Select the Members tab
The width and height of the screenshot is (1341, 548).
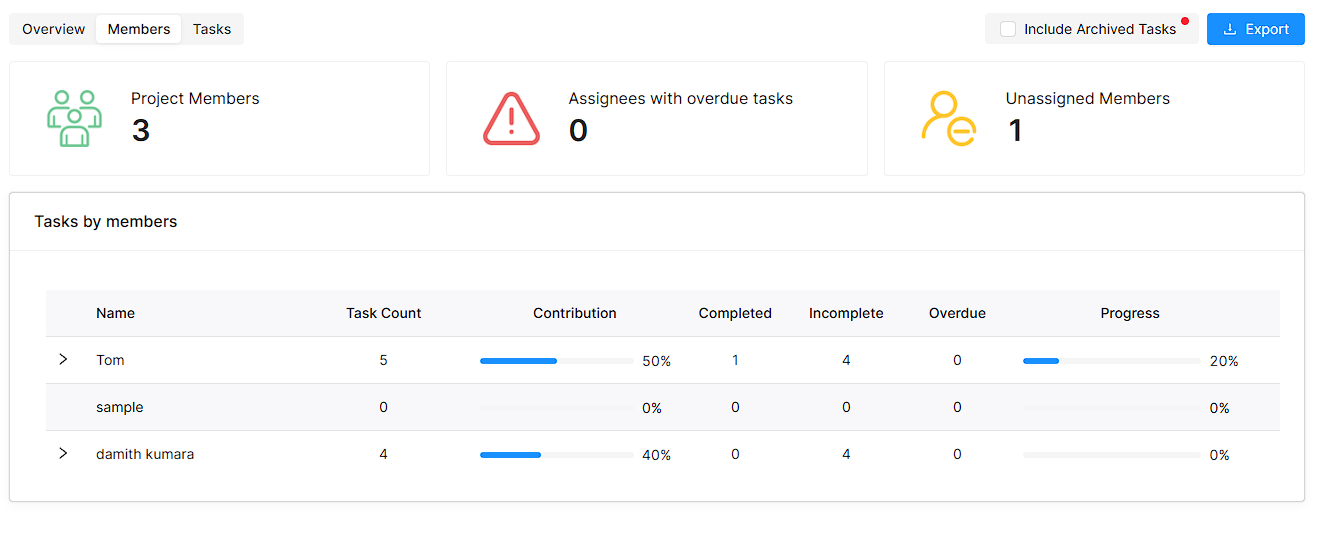pos(139,29)
